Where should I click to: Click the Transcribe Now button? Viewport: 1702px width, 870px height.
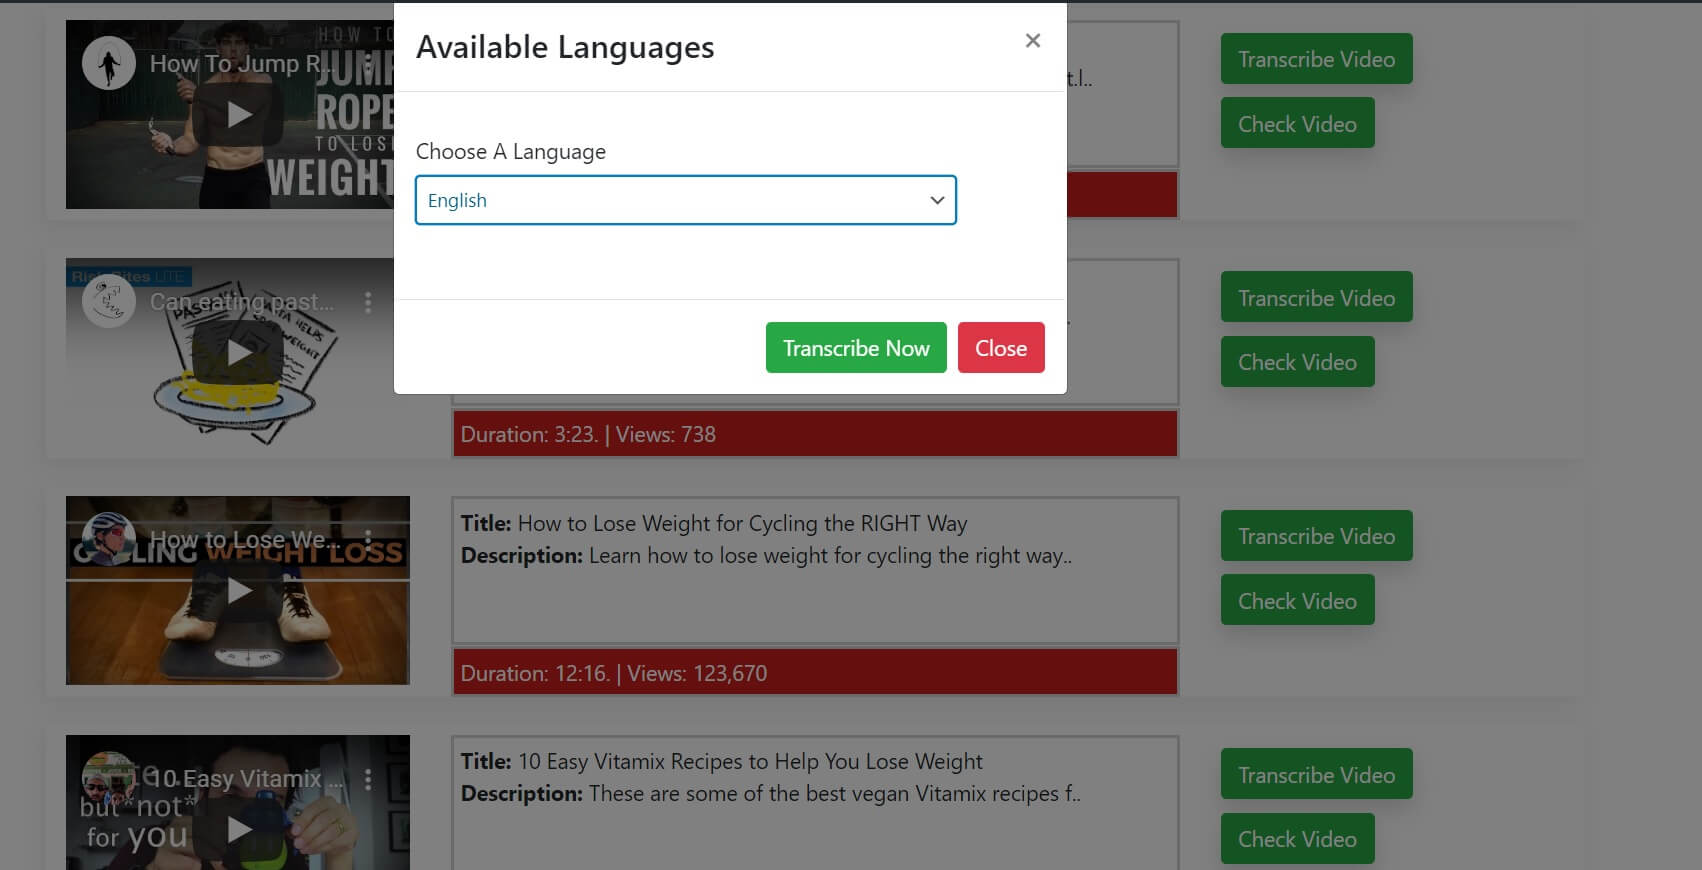coord(856,348)
